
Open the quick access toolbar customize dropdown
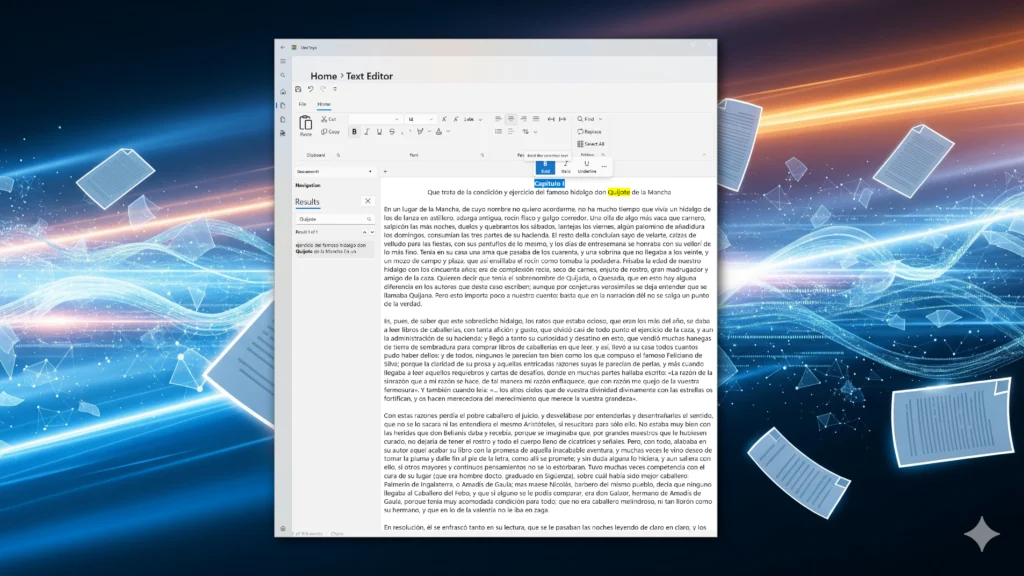[335, 89]
